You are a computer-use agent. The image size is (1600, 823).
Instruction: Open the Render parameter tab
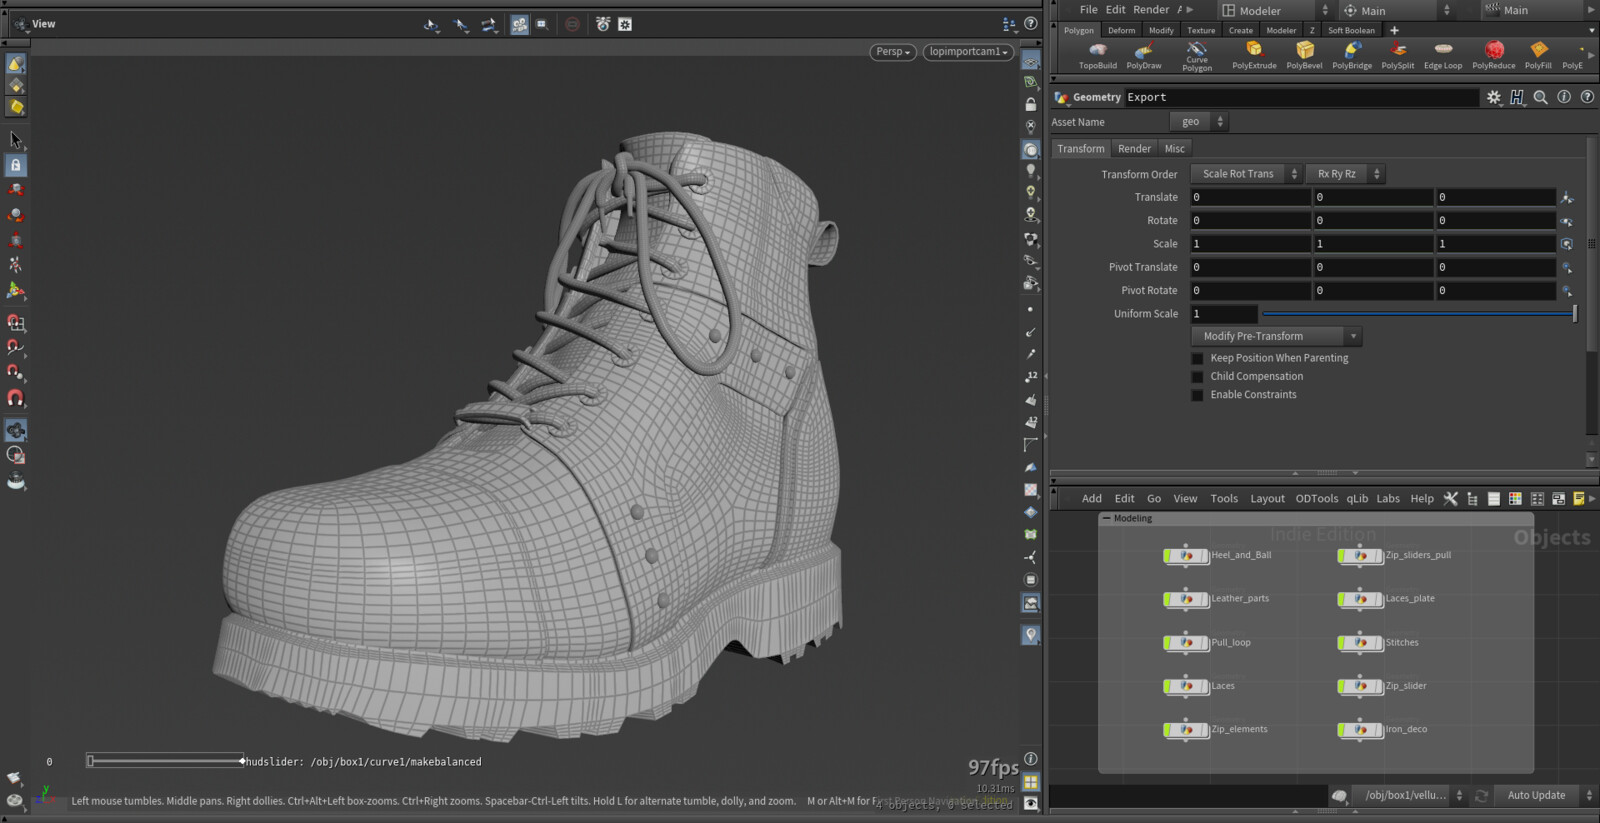coord(1134,149)
